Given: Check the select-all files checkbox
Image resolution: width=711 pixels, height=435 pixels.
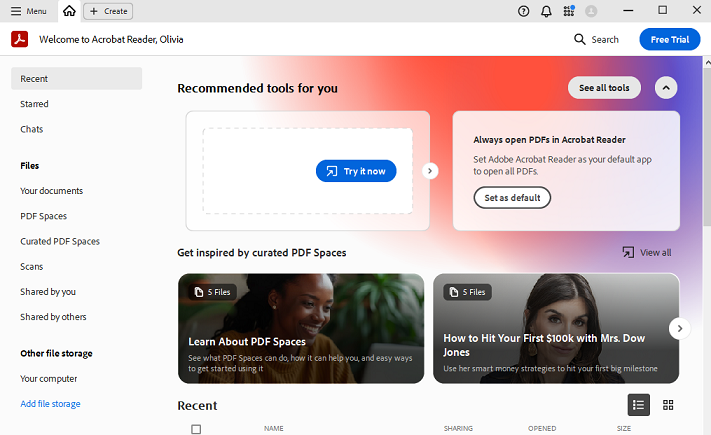Looking at the screenshot, I should [196, 429].
